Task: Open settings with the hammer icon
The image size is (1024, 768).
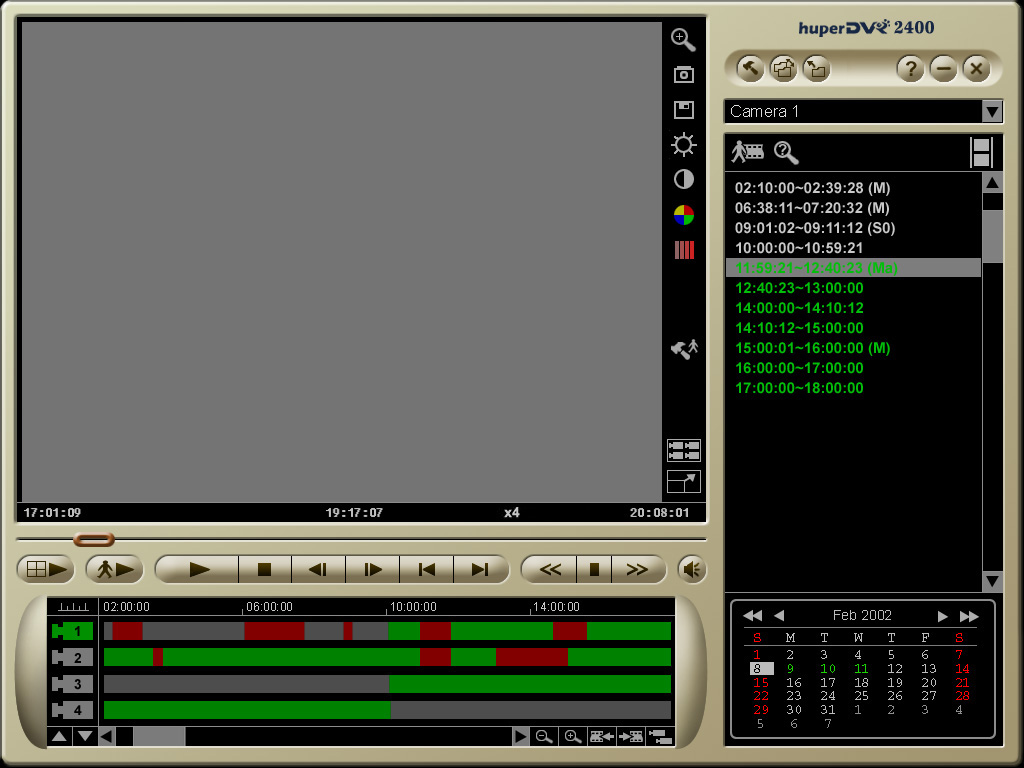Action: [750, 68]
